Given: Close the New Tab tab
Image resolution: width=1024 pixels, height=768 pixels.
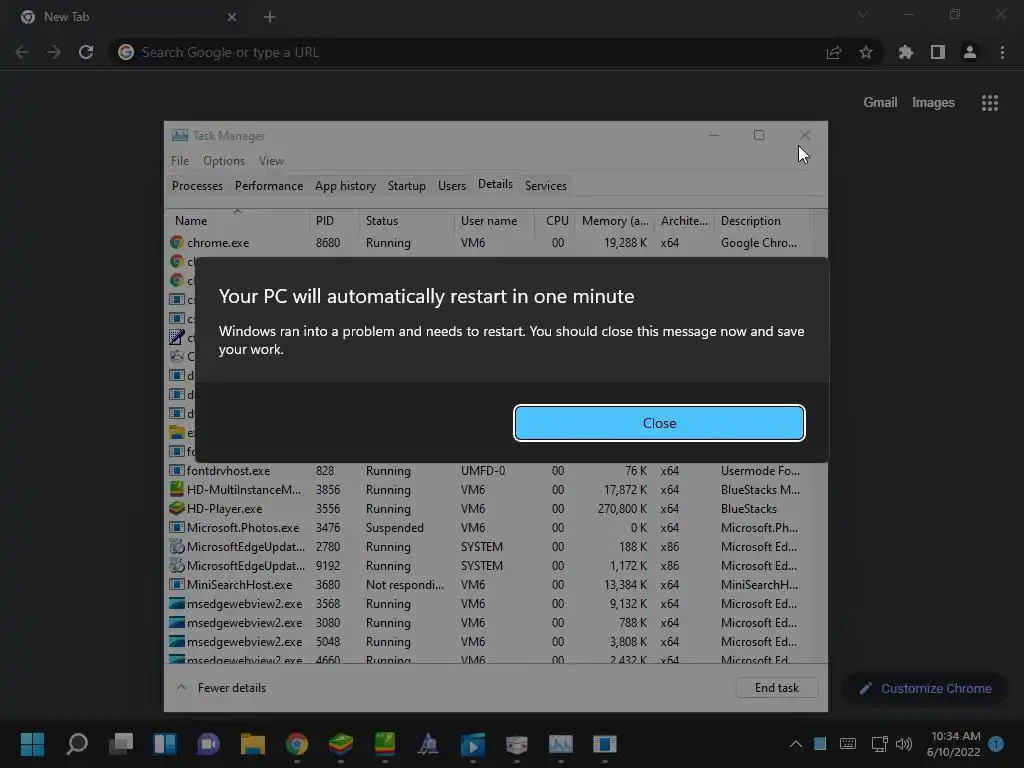Looking at the screenshot, I should click(232, 17).
